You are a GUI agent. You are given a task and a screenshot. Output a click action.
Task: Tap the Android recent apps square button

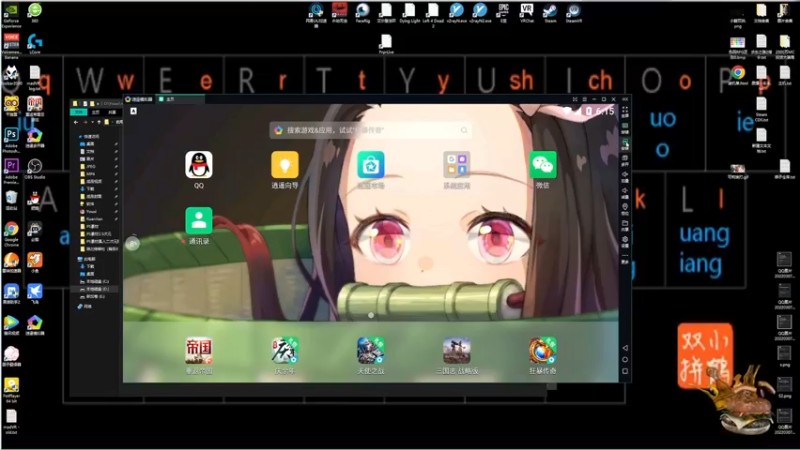pos(625,371)
